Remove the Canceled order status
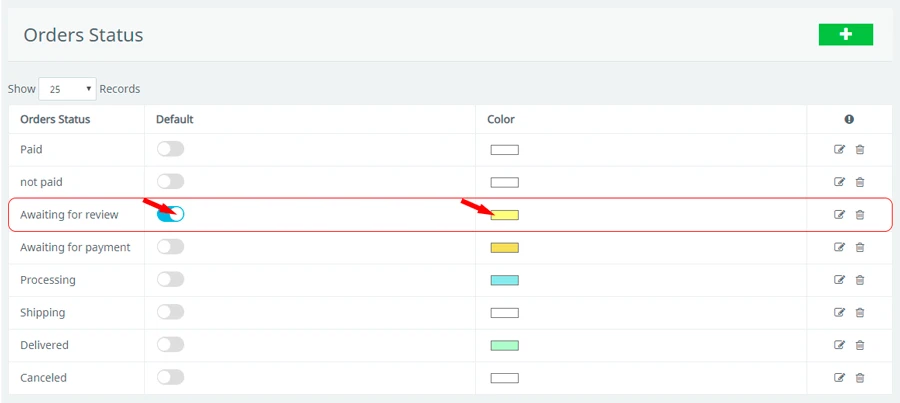This screenshot has width=900, height=403. [x=860, y=378]
